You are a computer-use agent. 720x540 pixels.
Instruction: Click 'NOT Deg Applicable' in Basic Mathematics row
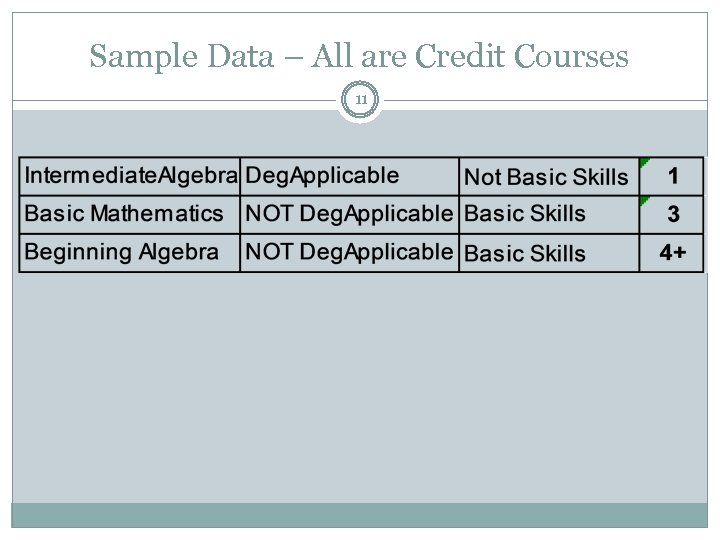(x=349, y=214)
